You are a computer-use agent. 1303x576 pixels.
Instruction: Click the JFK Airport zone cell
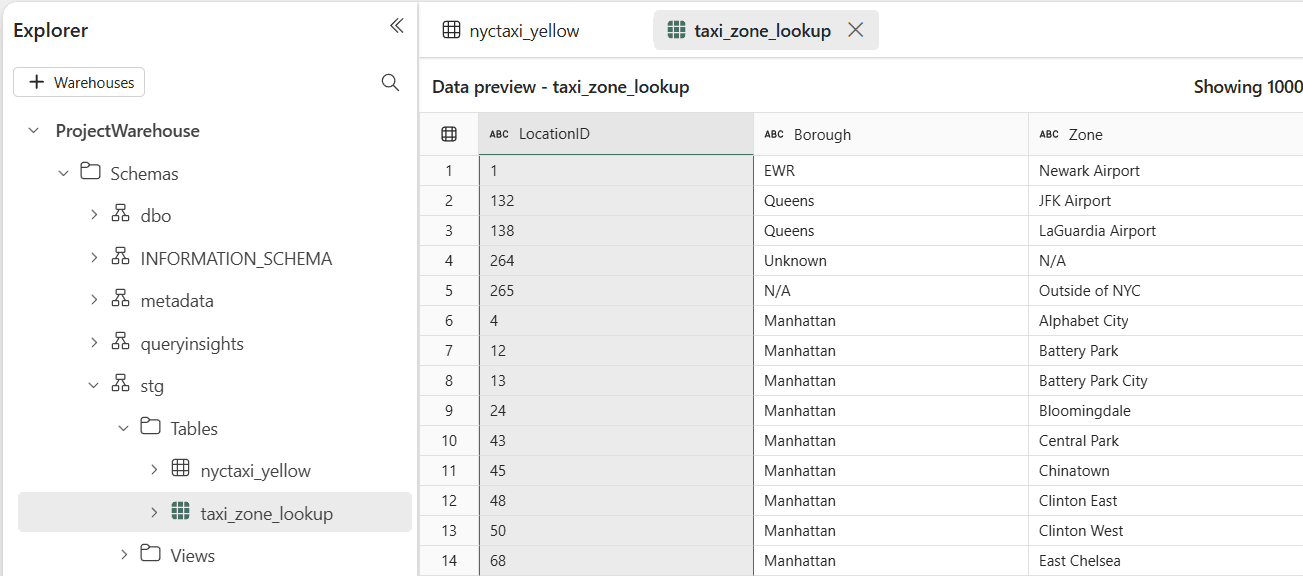[1166, 201]
